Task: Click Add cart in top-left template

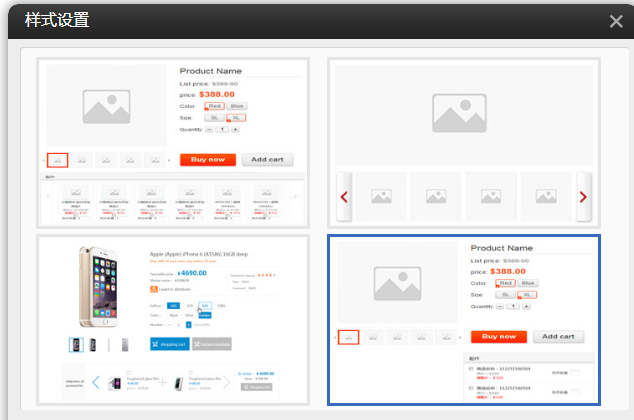Action: click(267, 160)
